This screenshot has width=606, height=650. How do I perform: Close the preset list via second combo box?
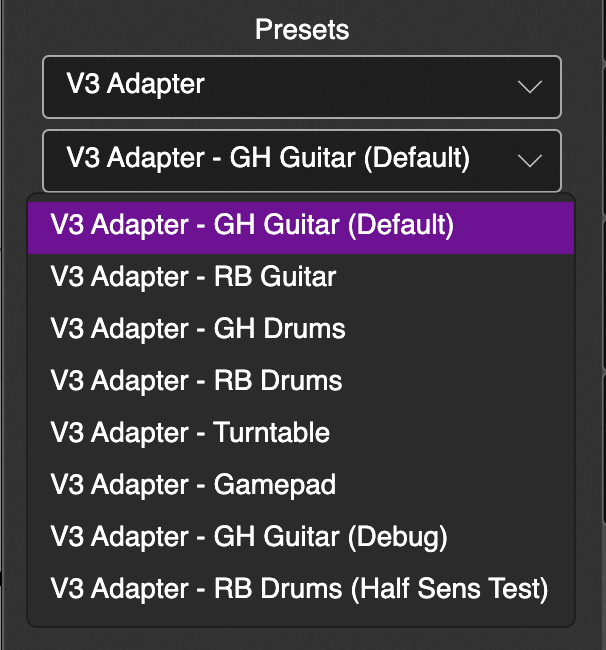[300, 159]
